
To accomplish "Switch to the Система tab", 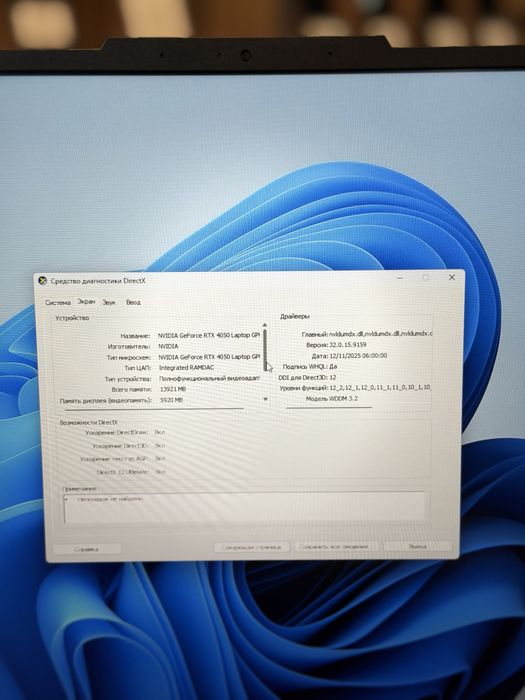I will pyautogui.click(x=58, y=303).
